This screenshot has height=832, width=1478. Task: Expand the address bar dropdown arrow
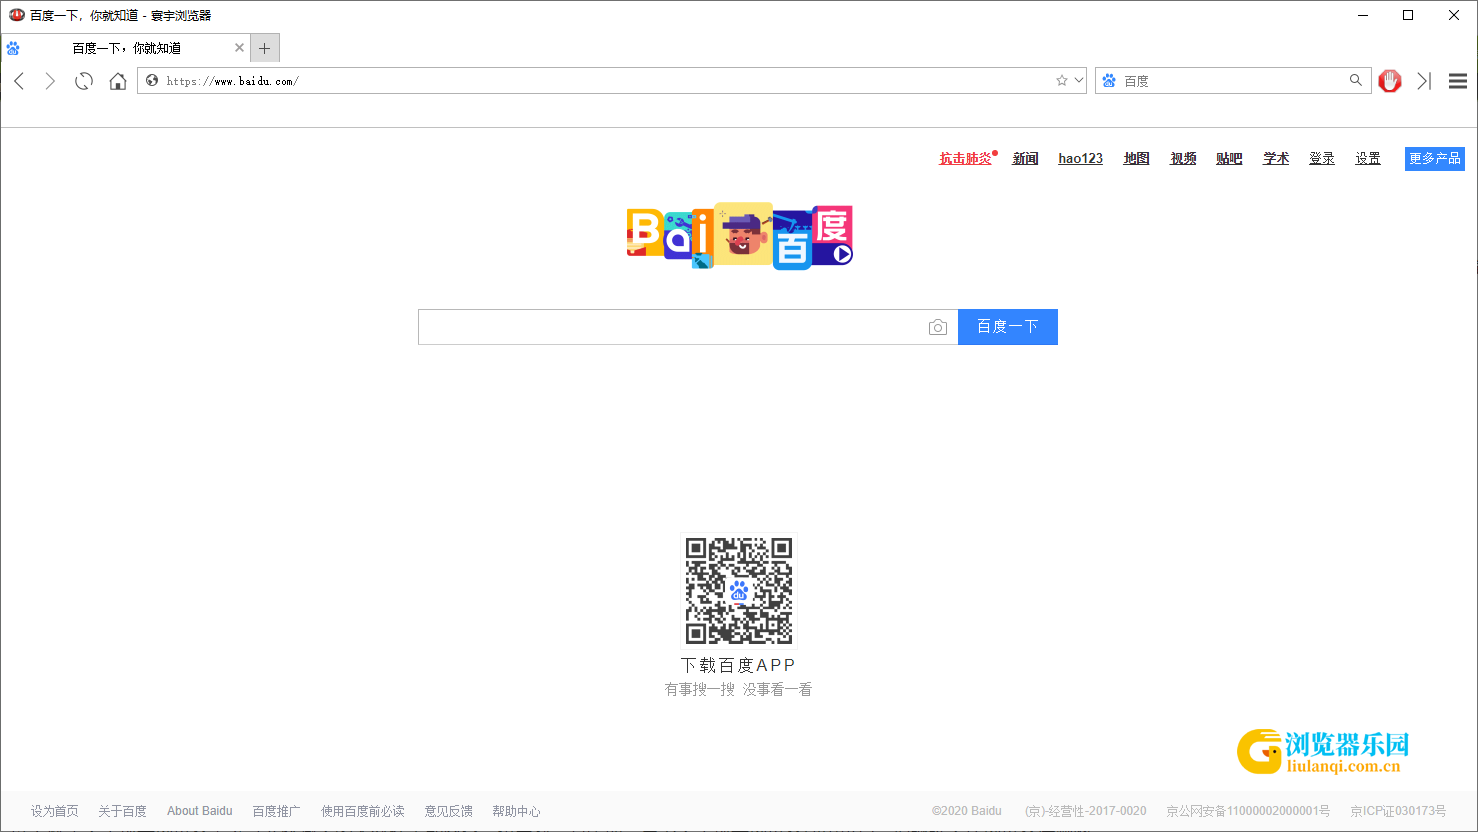pos(1079,80)
